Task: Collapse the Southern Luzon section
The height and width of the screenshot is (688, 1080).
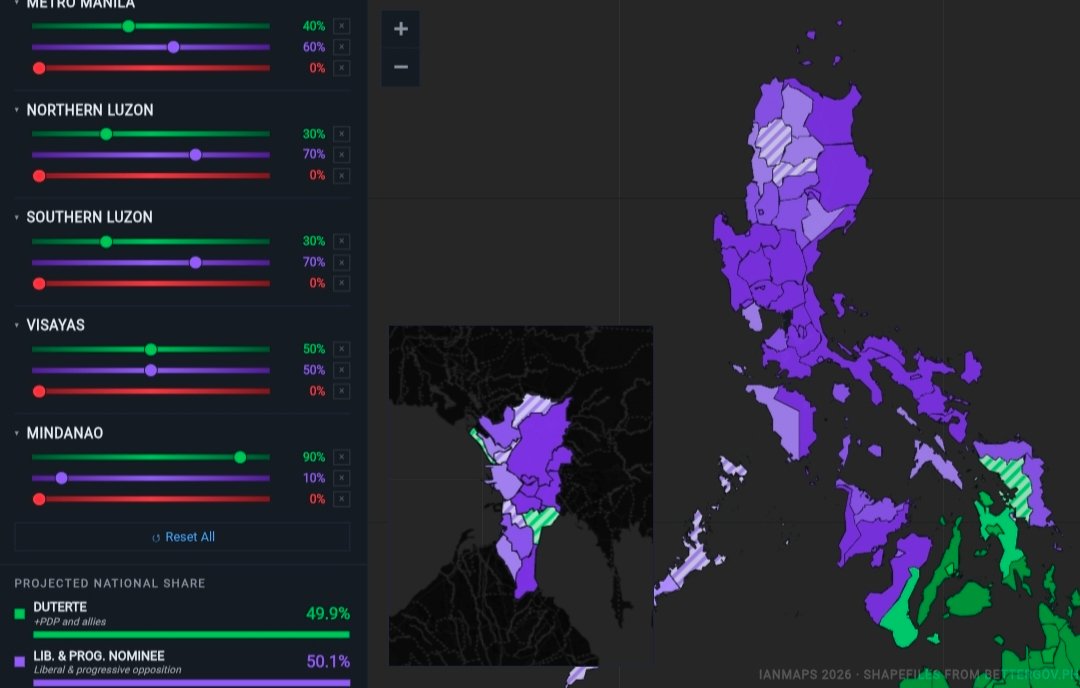Action: tap(17, 218)
